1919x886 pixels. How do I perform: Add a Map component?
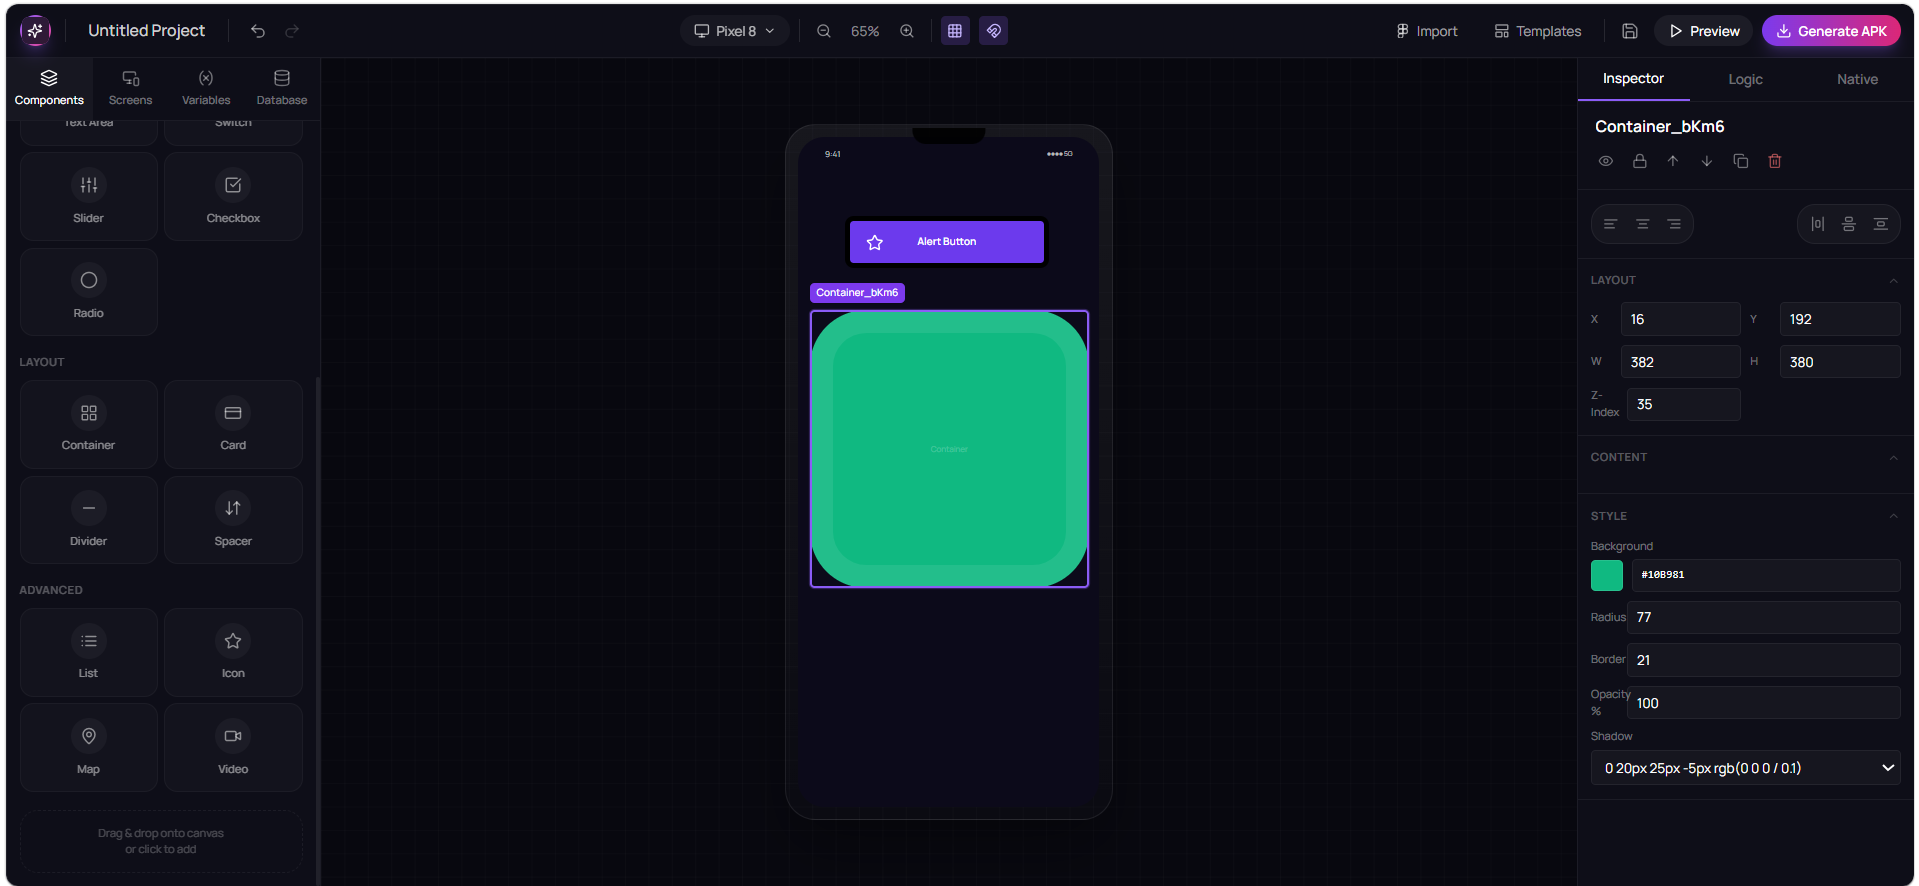pyautogui.click(x=89, y=748)
